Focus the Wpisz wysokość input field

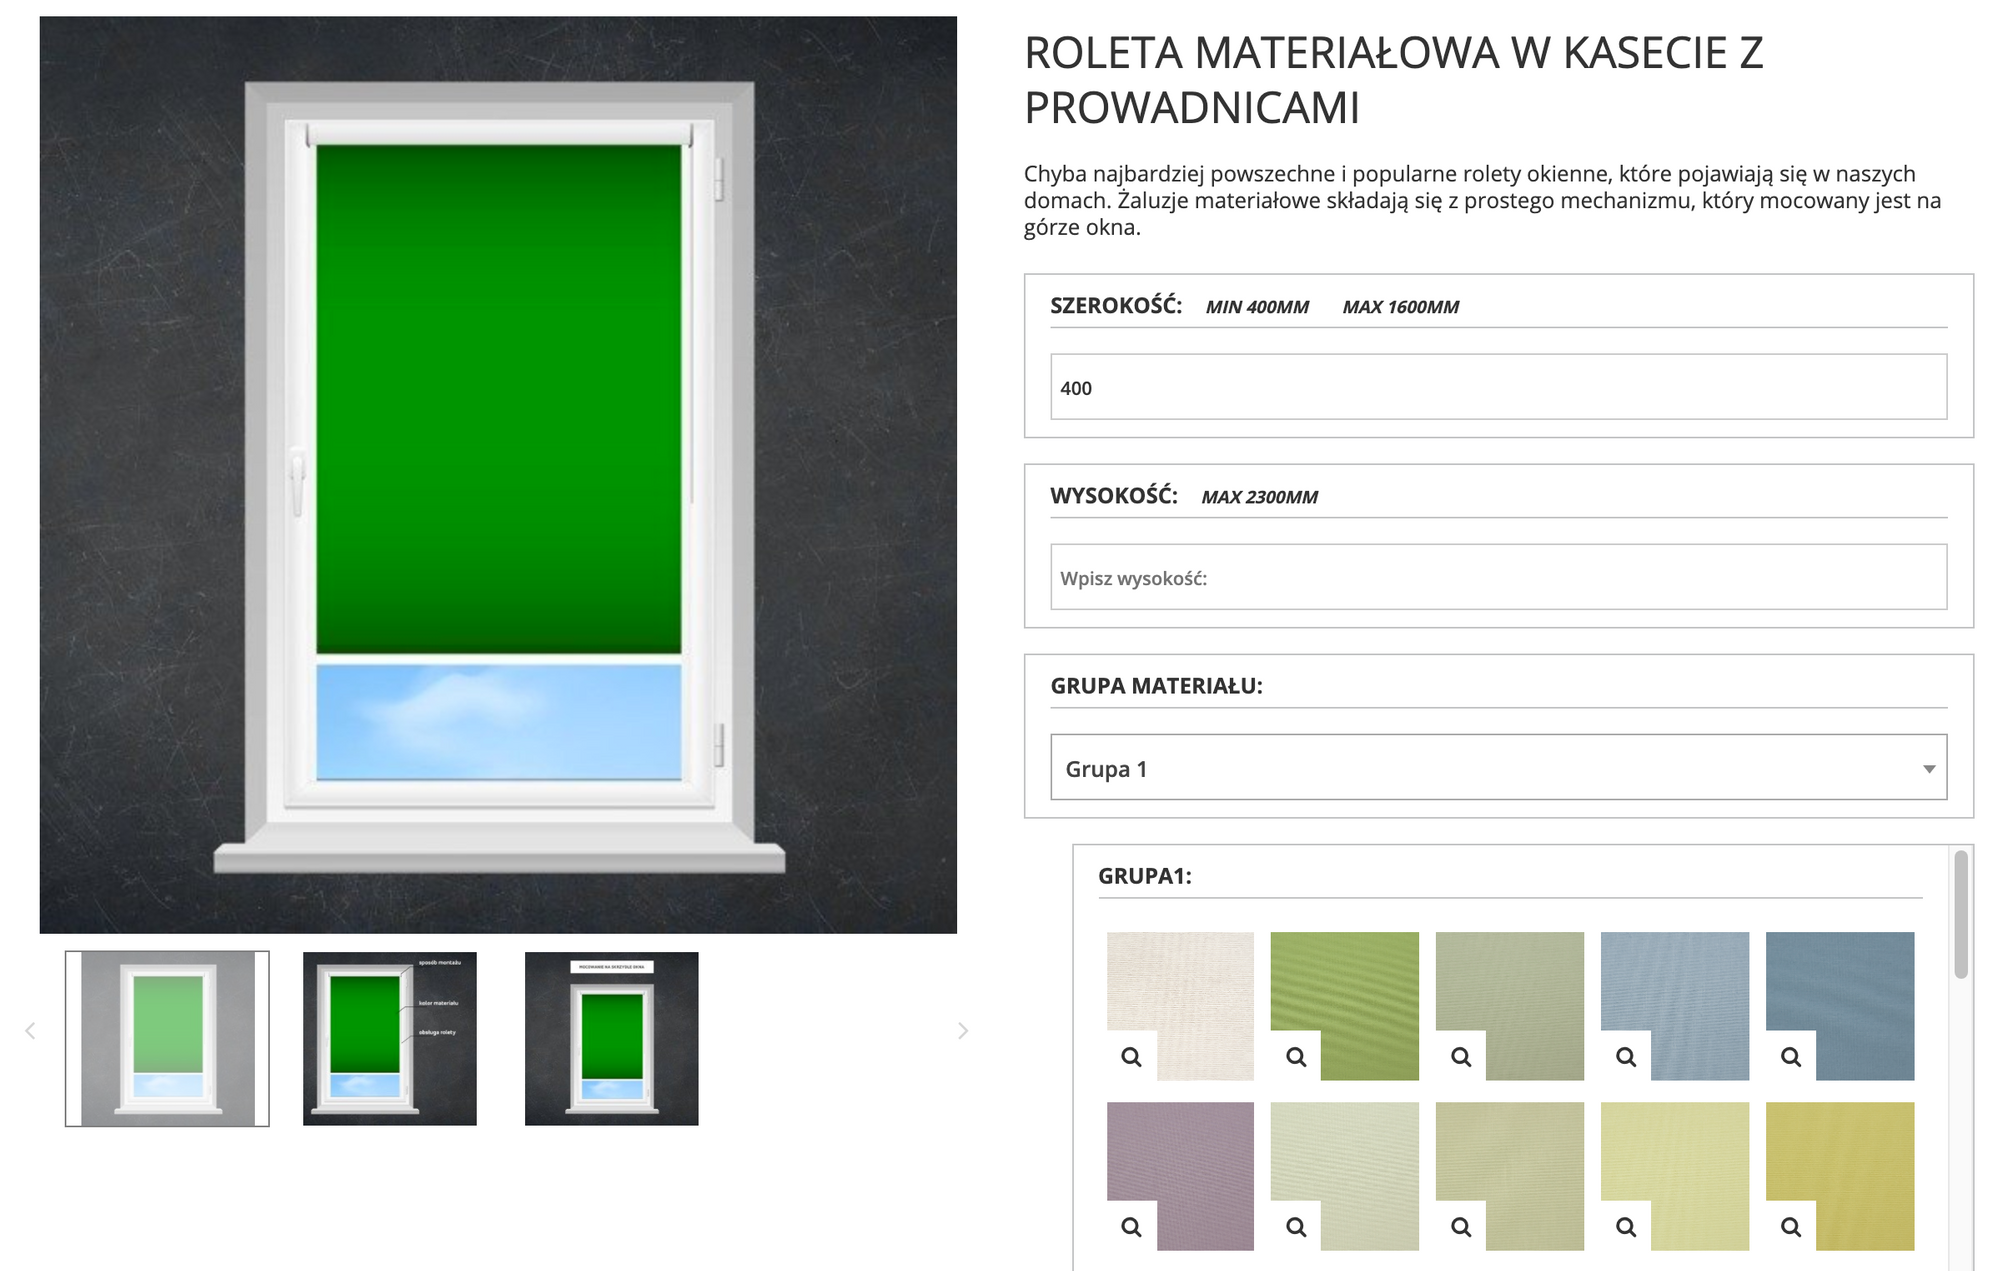click(x=1497, y=577)
